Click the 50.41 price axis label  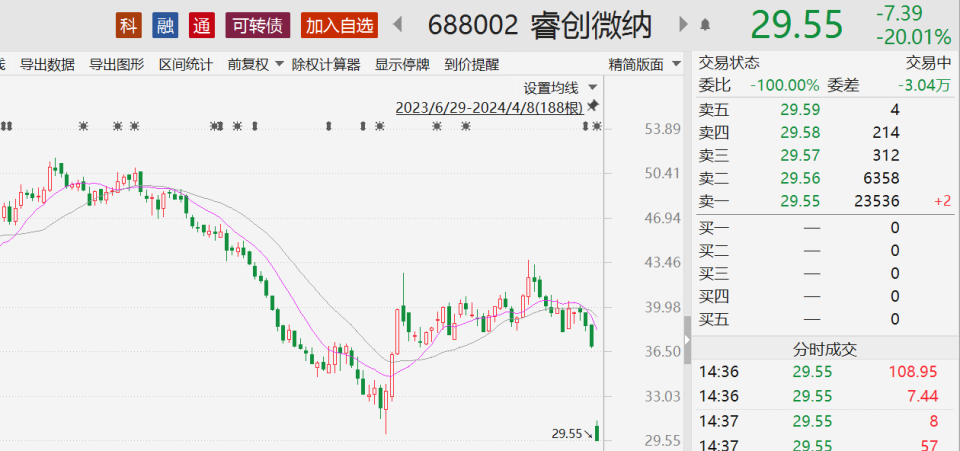click(662, 174)
